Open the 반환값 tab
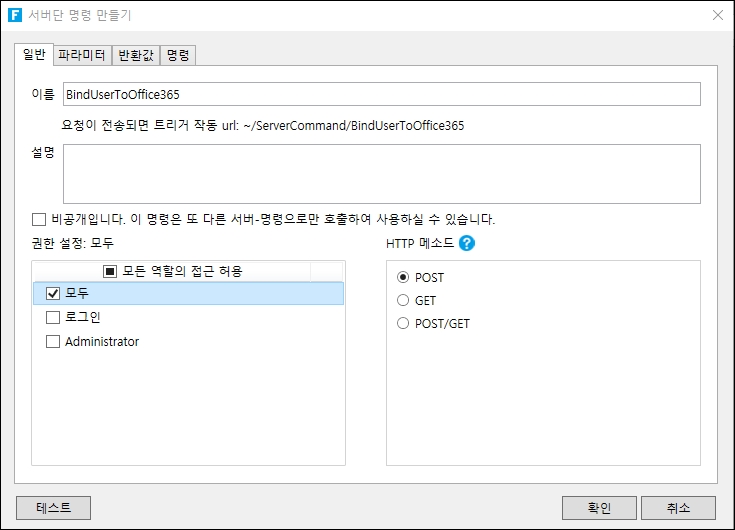Viewport: 735px width, 530px height. coord(134,55)
